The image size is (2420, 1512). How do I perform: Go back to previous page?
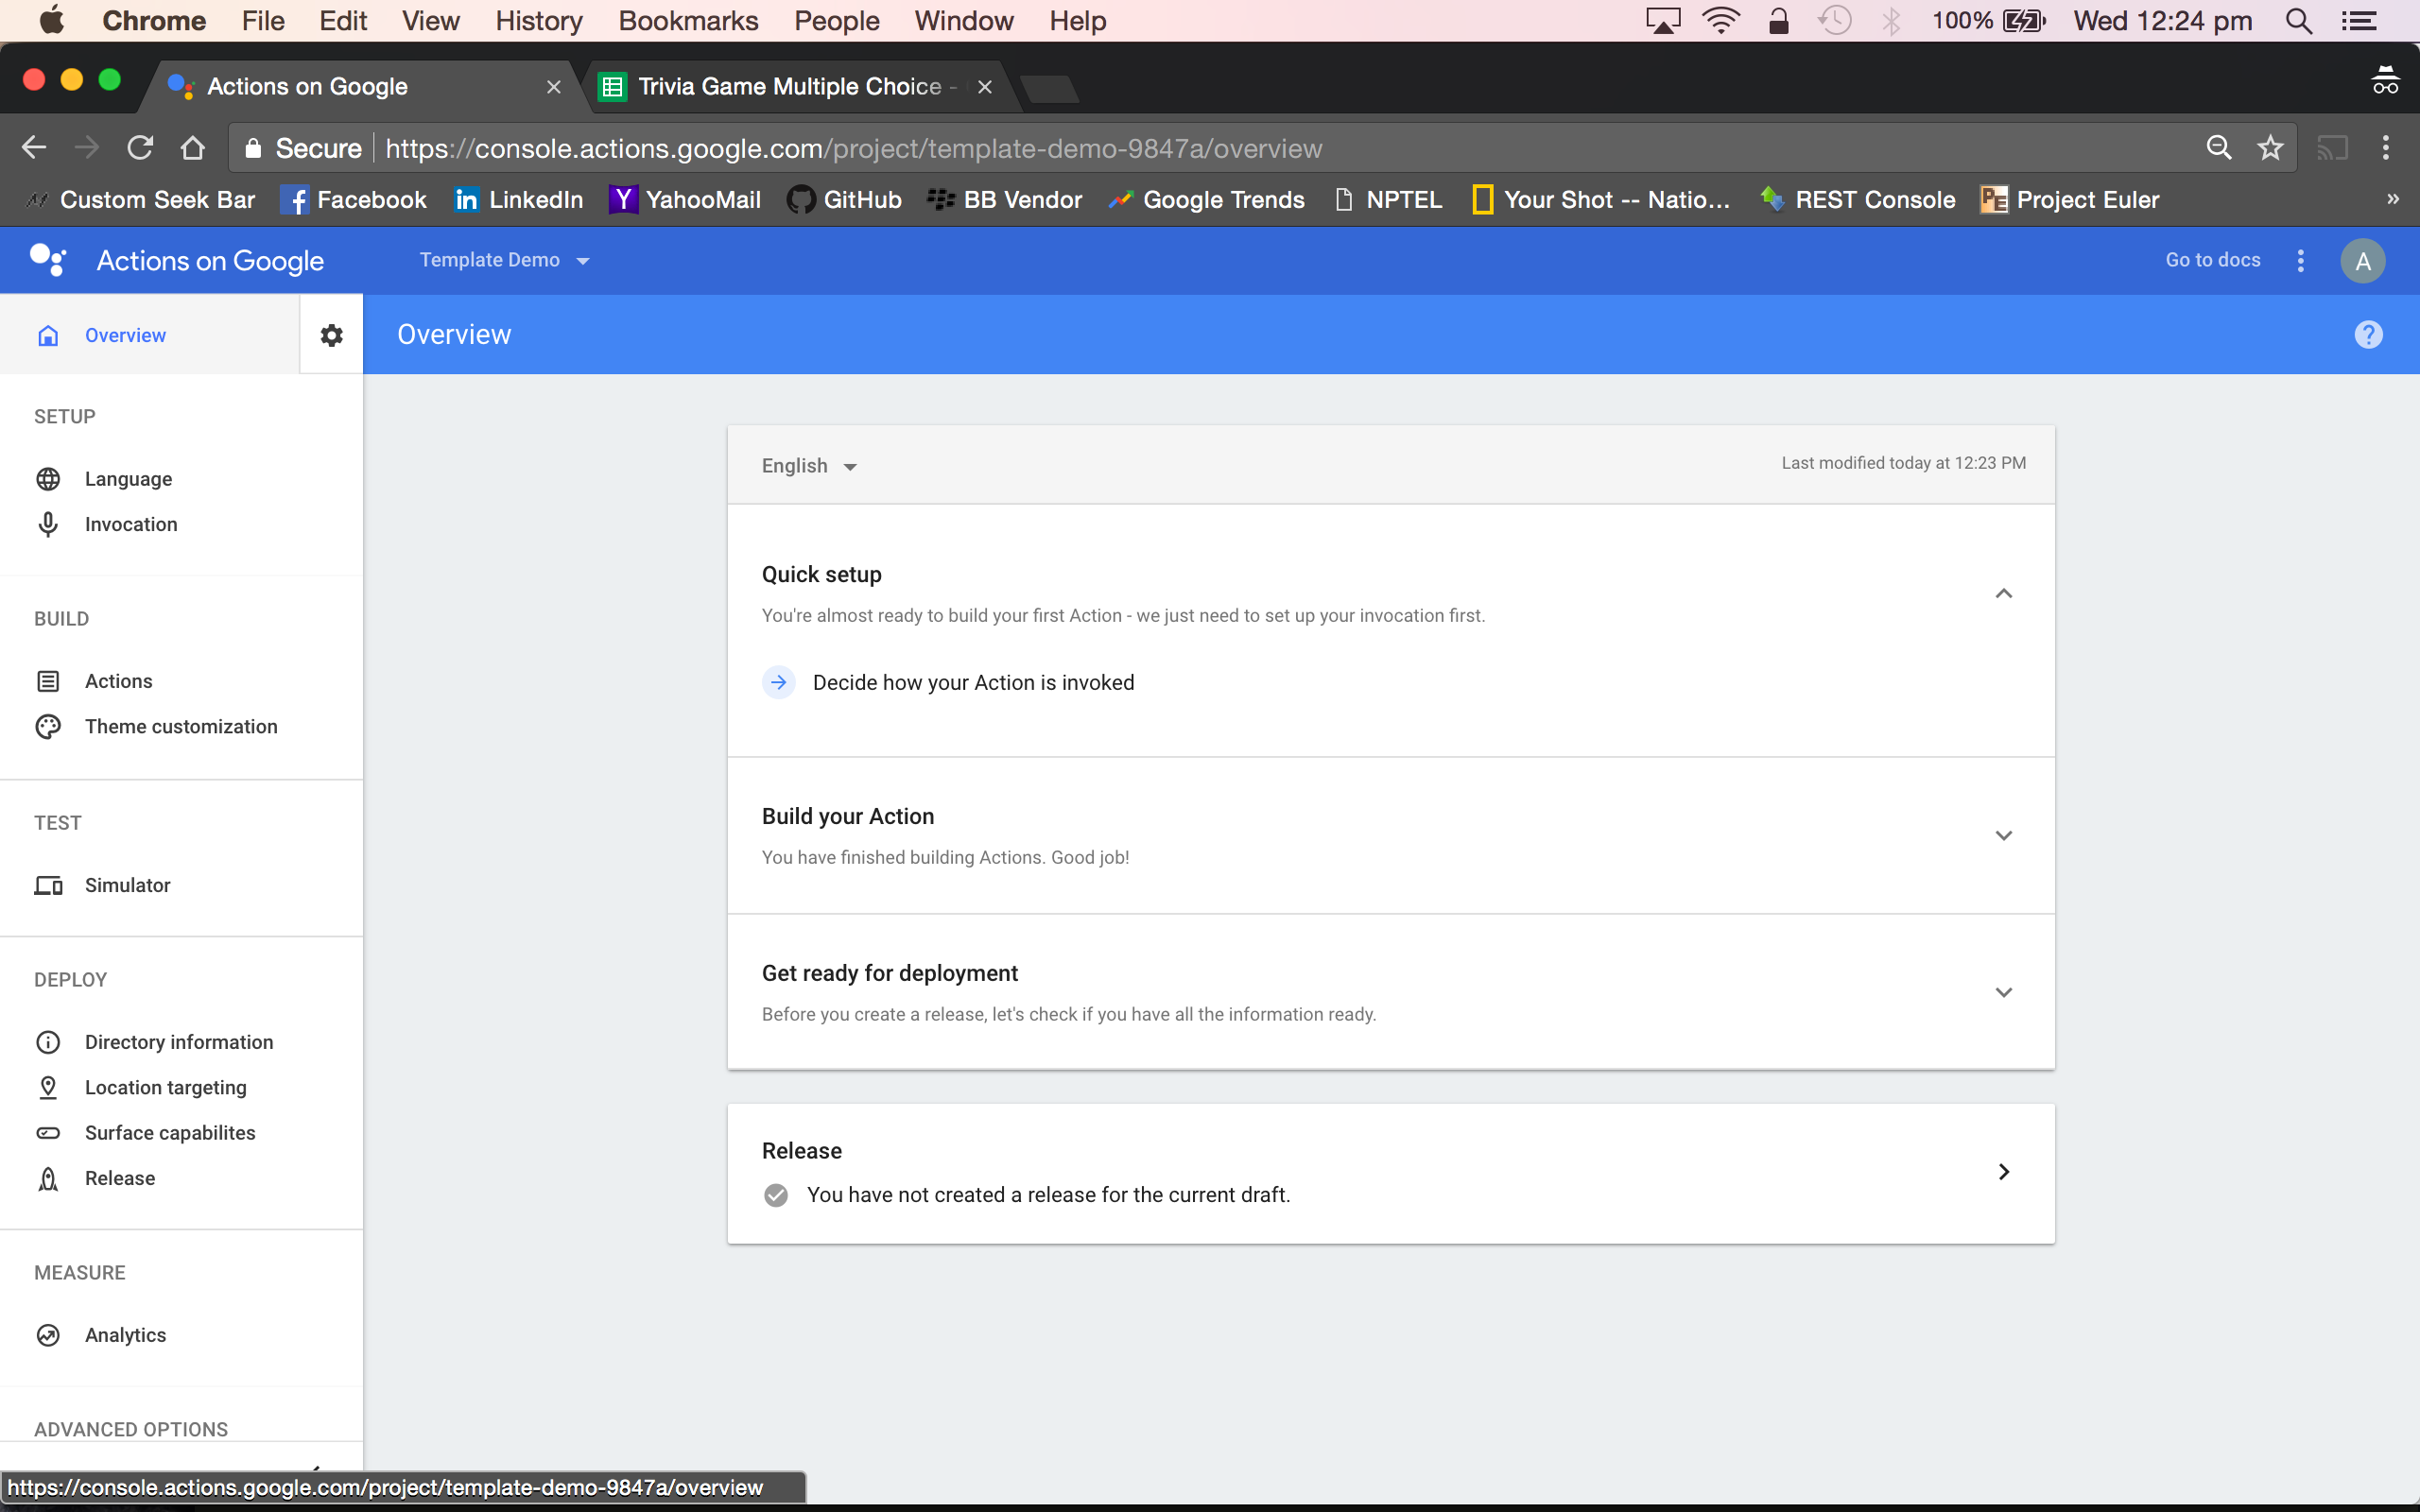click(x=34, y=148)
